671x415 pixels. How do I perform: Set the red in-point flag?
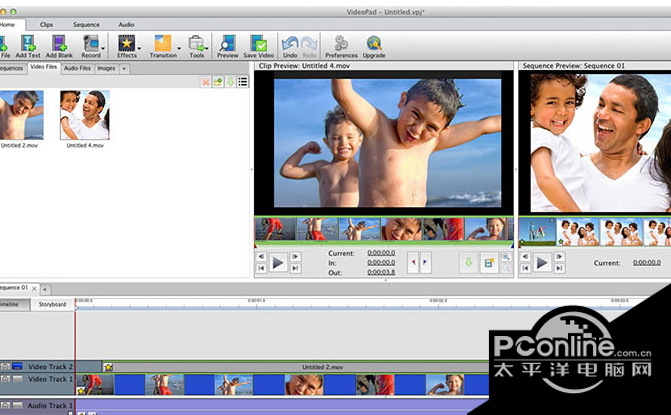(x=414, y=262)
